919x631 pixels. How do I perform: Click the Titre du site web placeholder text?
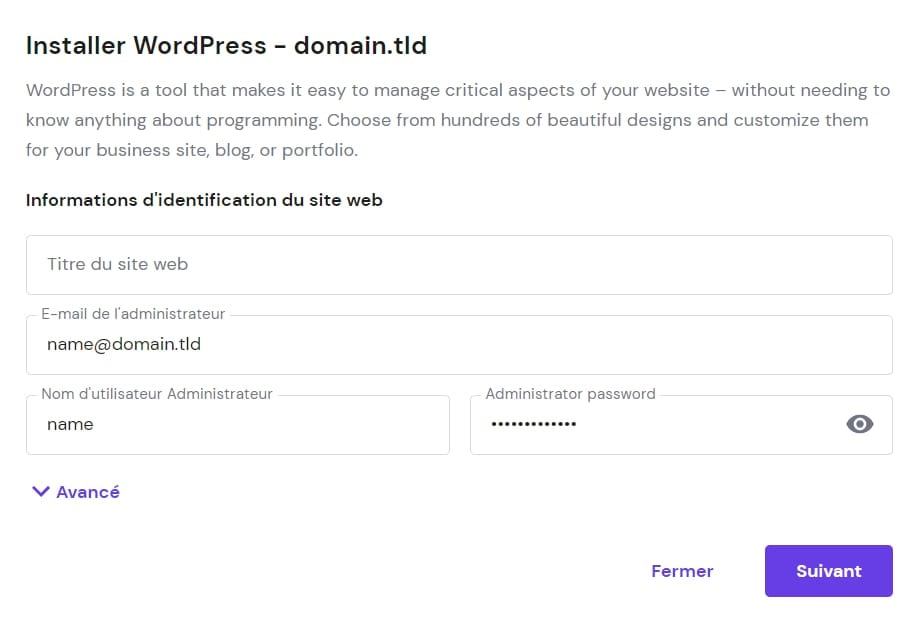pos(117,265)
